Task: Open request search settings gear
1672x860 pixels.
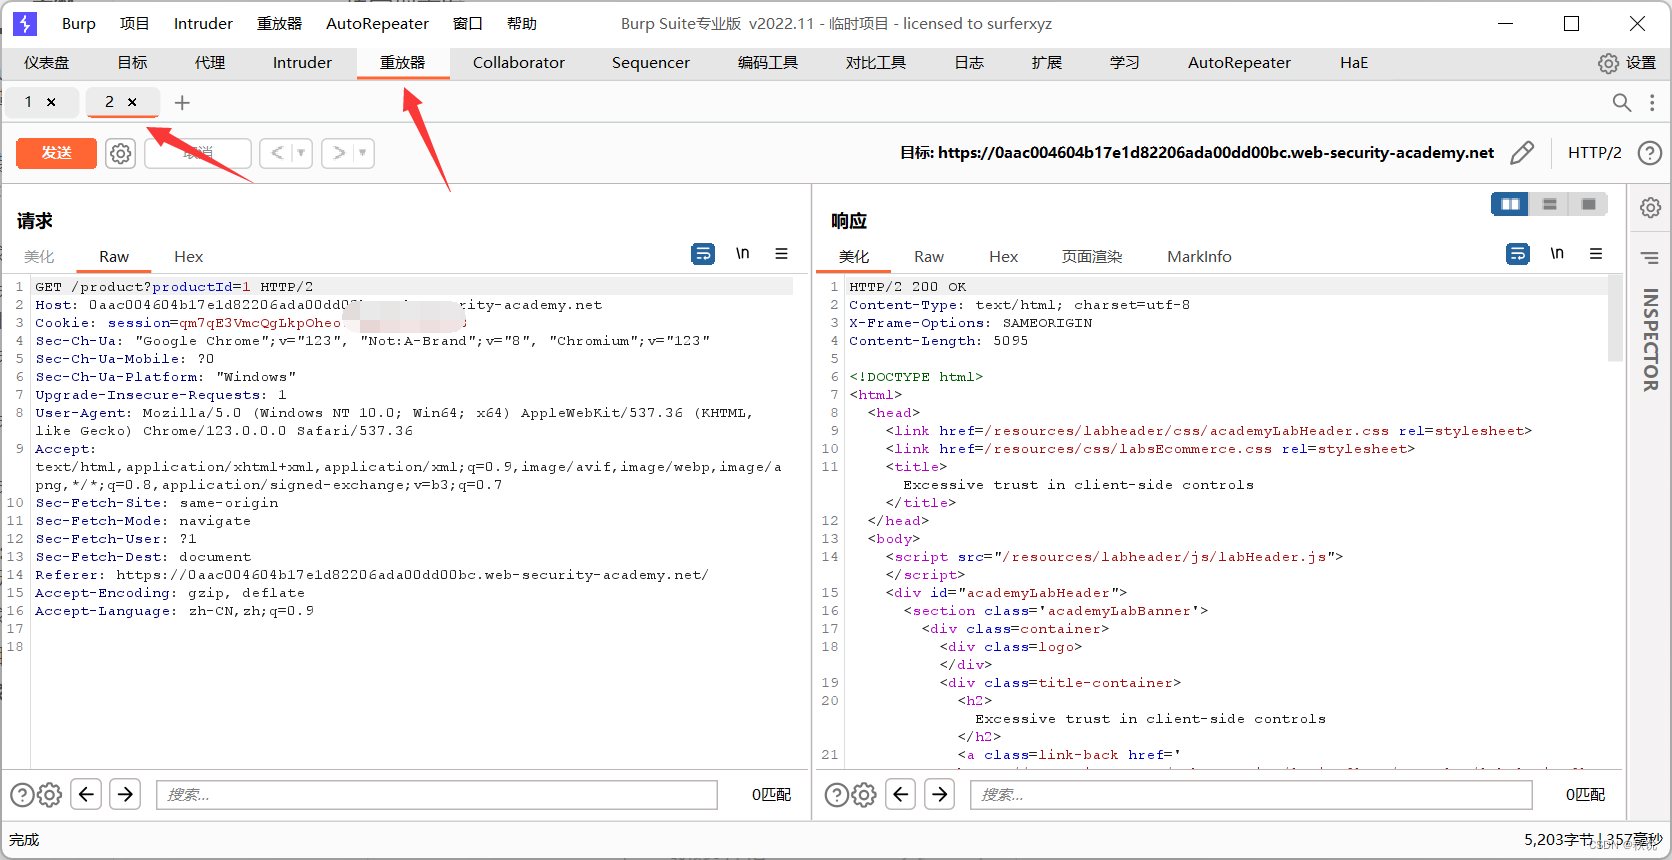Action: click(49, 795)
